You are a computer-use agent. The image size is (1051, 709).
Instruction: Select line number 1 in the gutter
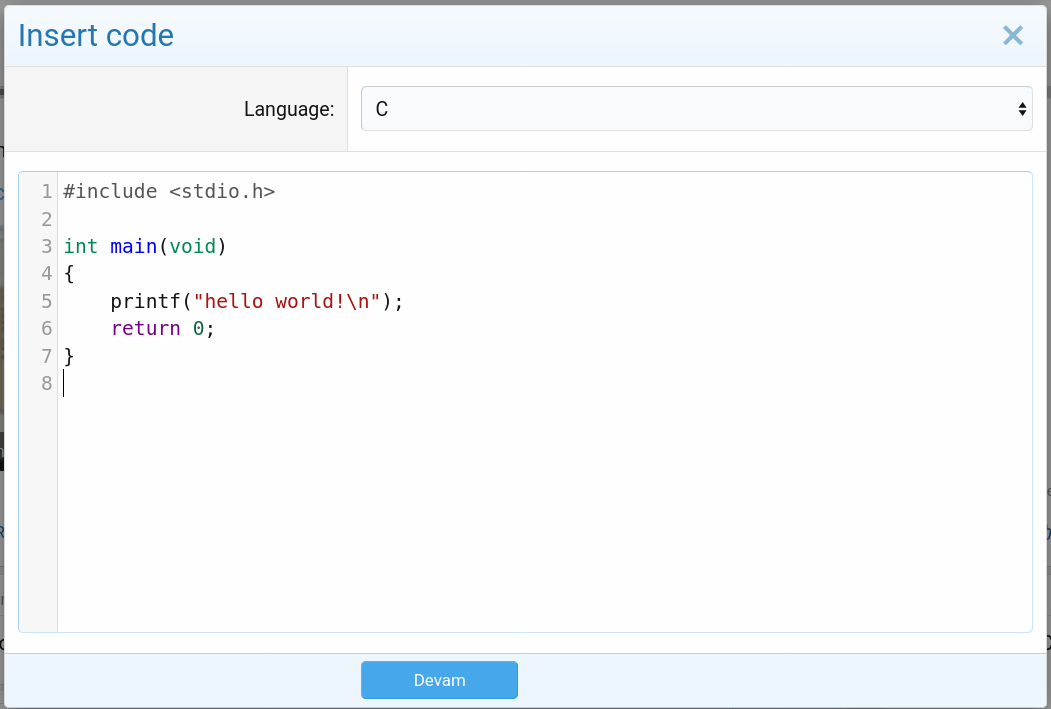(x=46, y=191)
